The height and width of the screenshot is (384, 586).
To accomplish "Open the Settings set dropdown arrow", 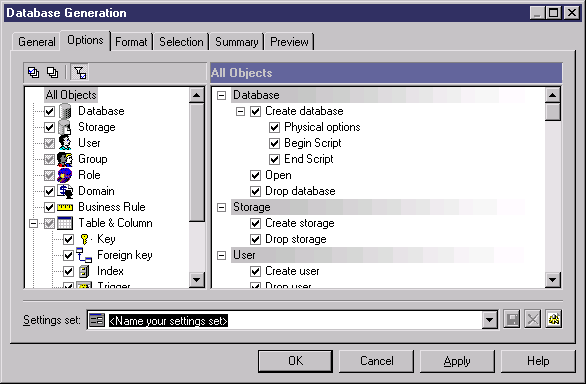I will [489, 320].
